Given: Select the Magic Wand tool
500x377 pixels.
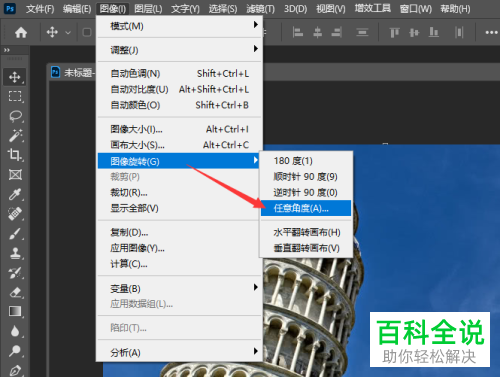Looking at the screenshot, I should click(15, 135).
